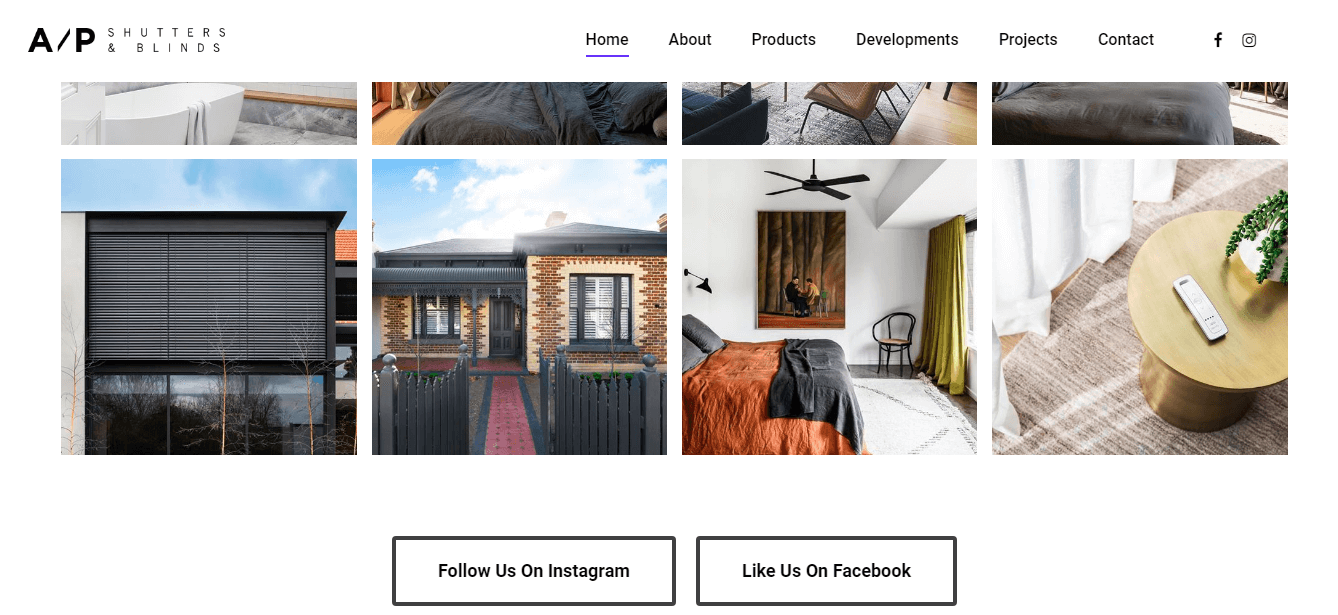Open the brick house with picket fence photo
Image resolution: width=1338 pixels, height=615 pixels.
[x=519, y=307]
